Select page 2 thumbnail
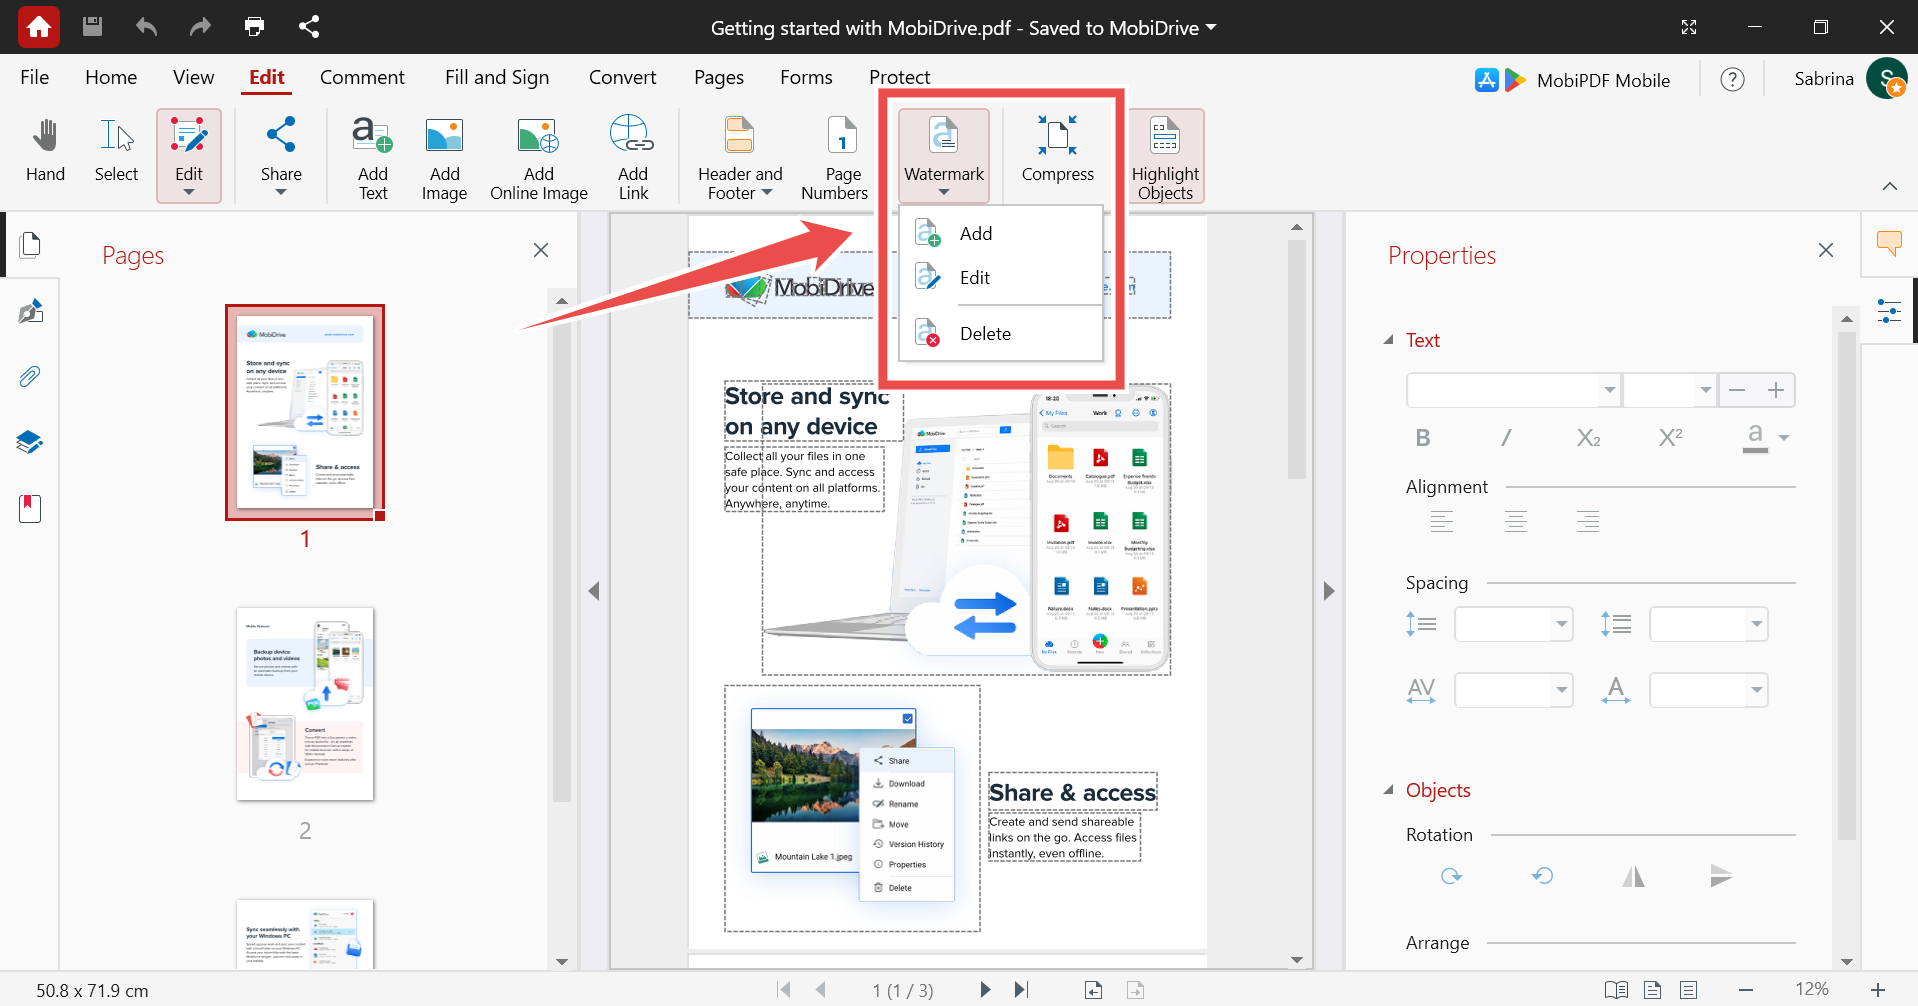 click(305, 704)
